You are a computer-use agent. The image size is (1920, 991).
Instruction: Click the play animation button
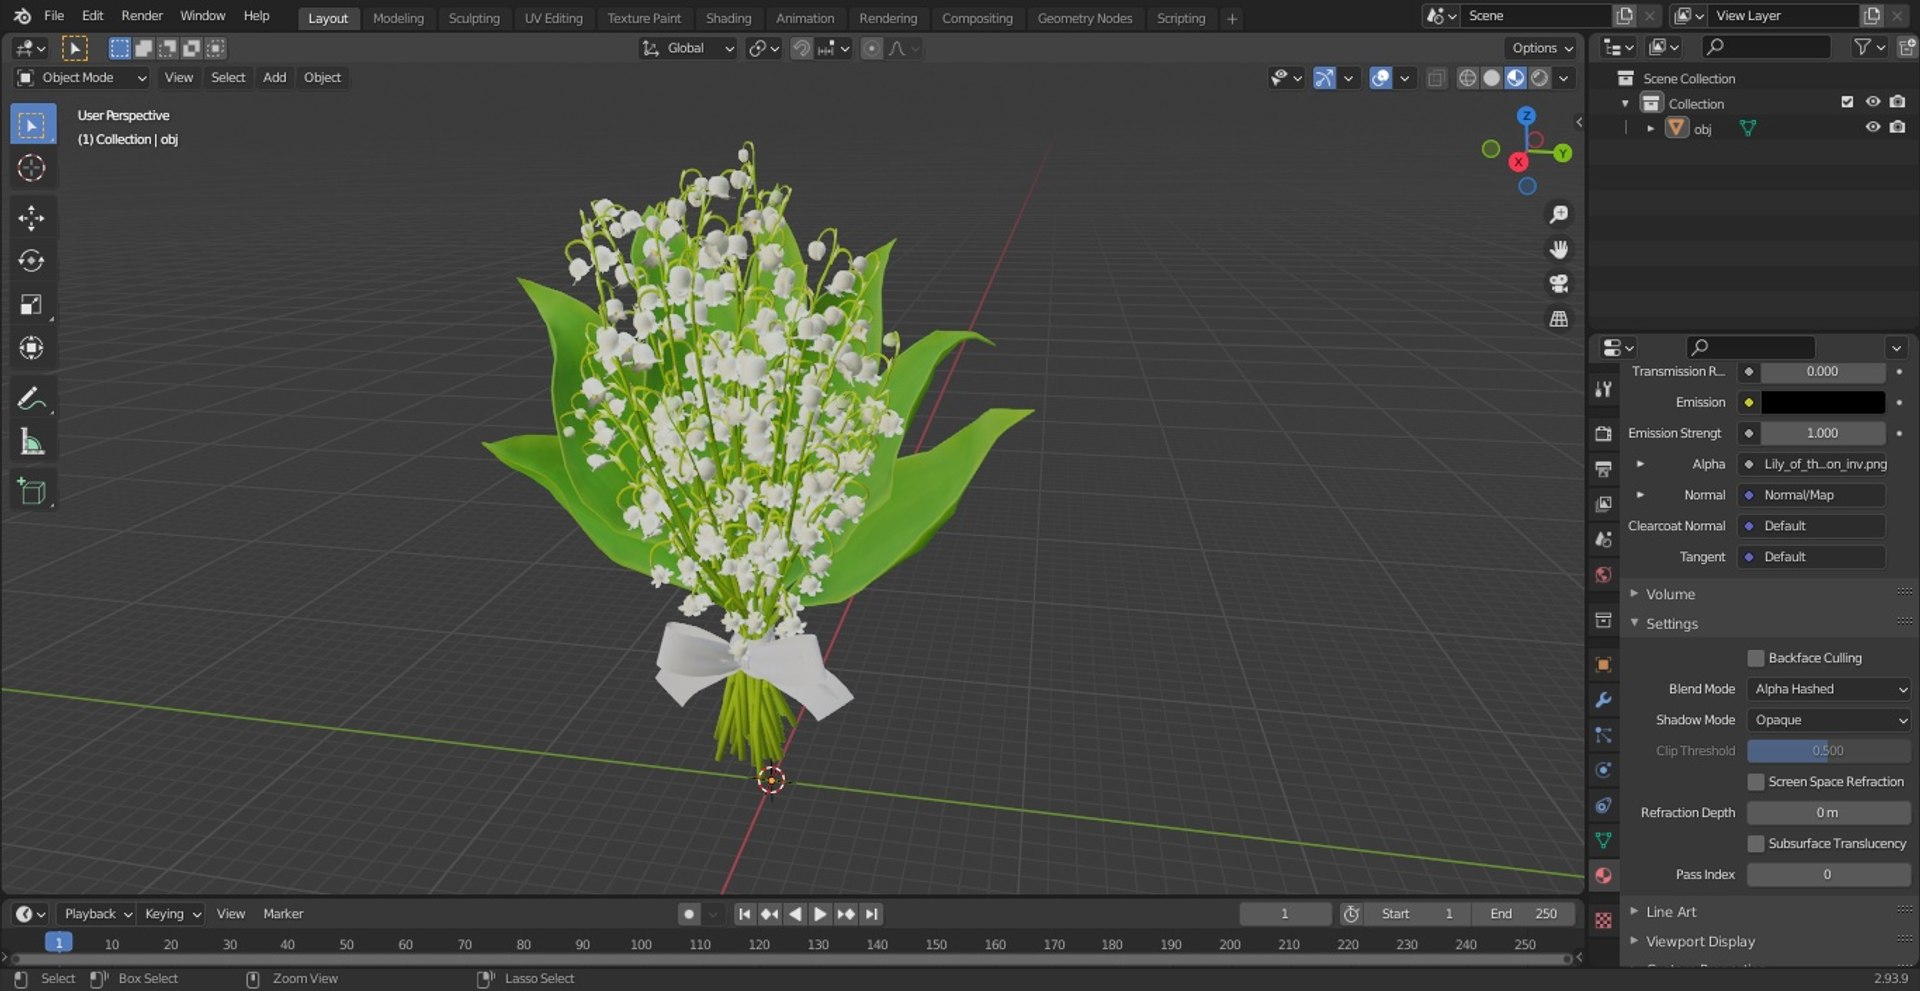coord(820,914)
